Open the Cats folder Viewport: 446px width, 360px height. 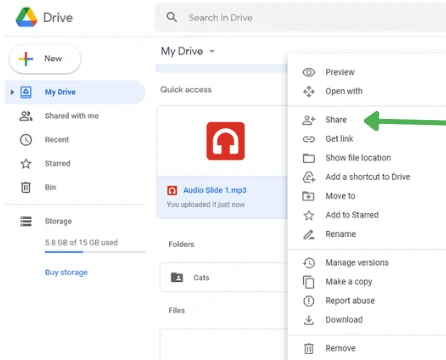point(224,277)
